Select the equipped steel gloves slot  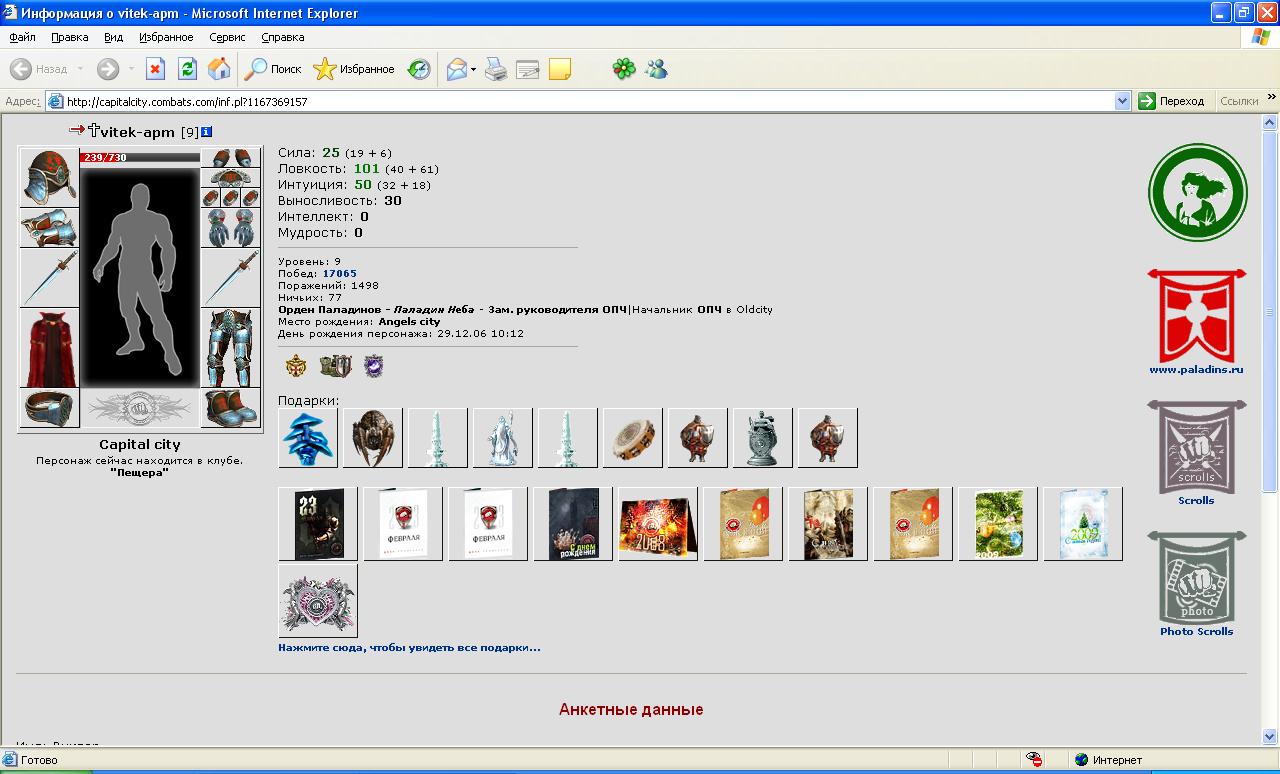click(x=231, y=228)
